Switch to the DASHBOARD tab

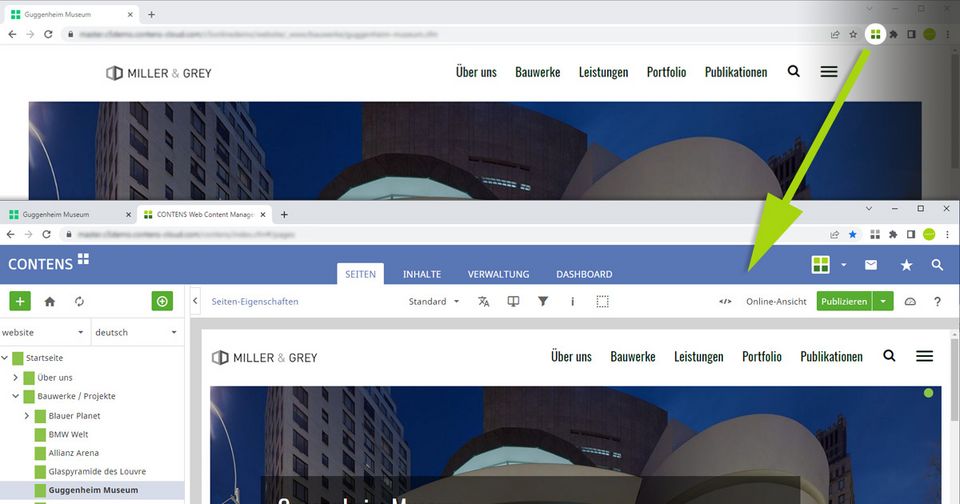(584, 274)
